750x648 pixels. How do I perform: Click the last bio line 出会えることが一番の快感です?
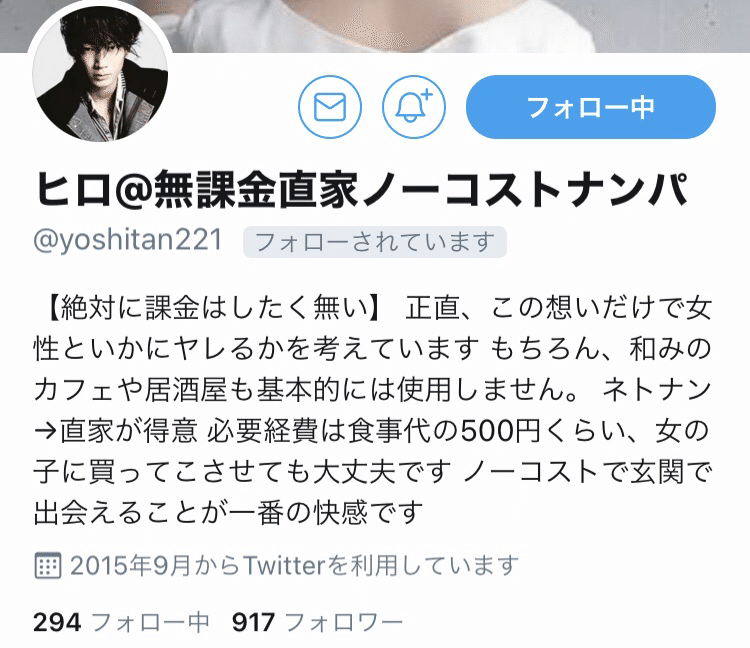[x=229, y=513]
